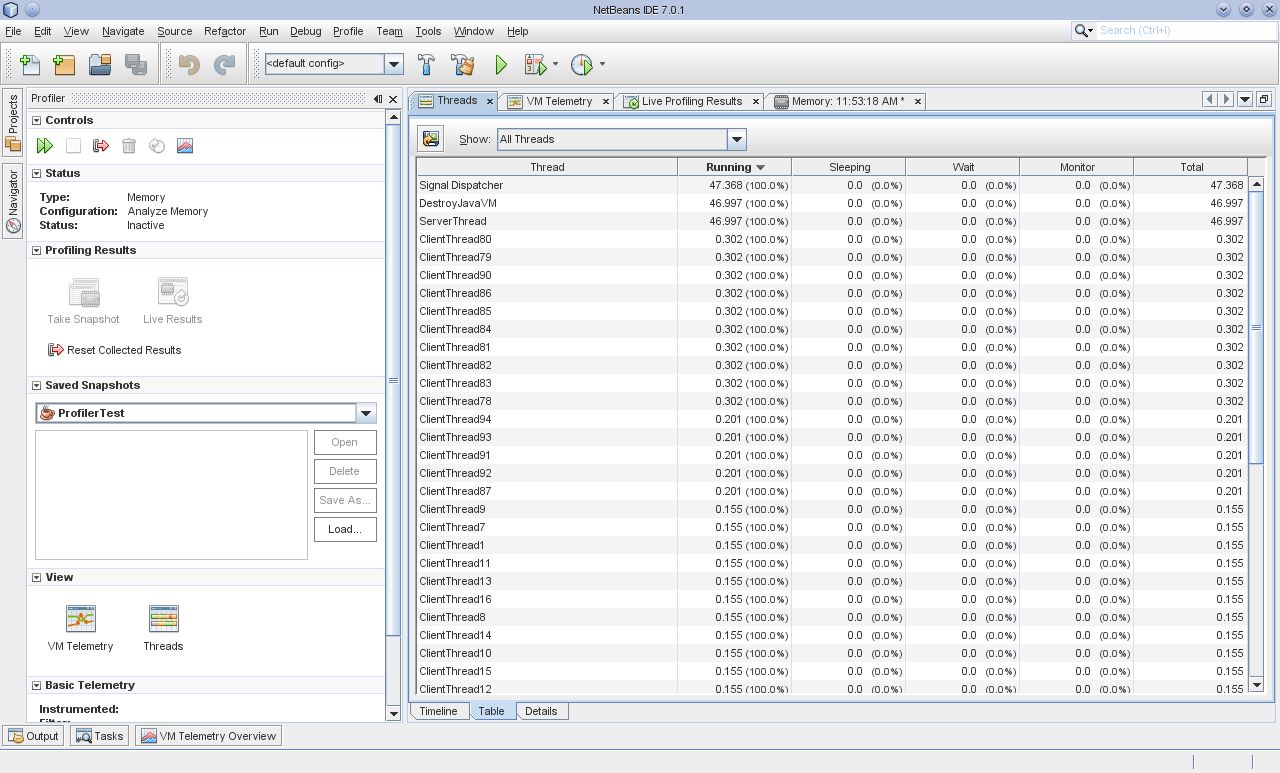1280x773 pixels.
Task: Click Clean and Build Project icon
Action: pyautogui.click(x=462, y=64)
